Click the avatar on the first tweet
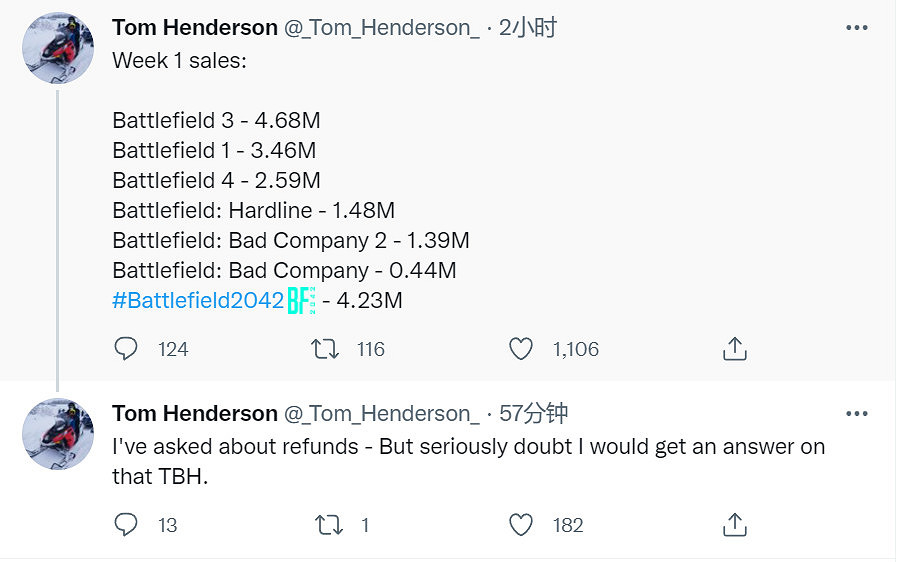The height and width of the screenshot is (562, 908). tap(58, 48)
